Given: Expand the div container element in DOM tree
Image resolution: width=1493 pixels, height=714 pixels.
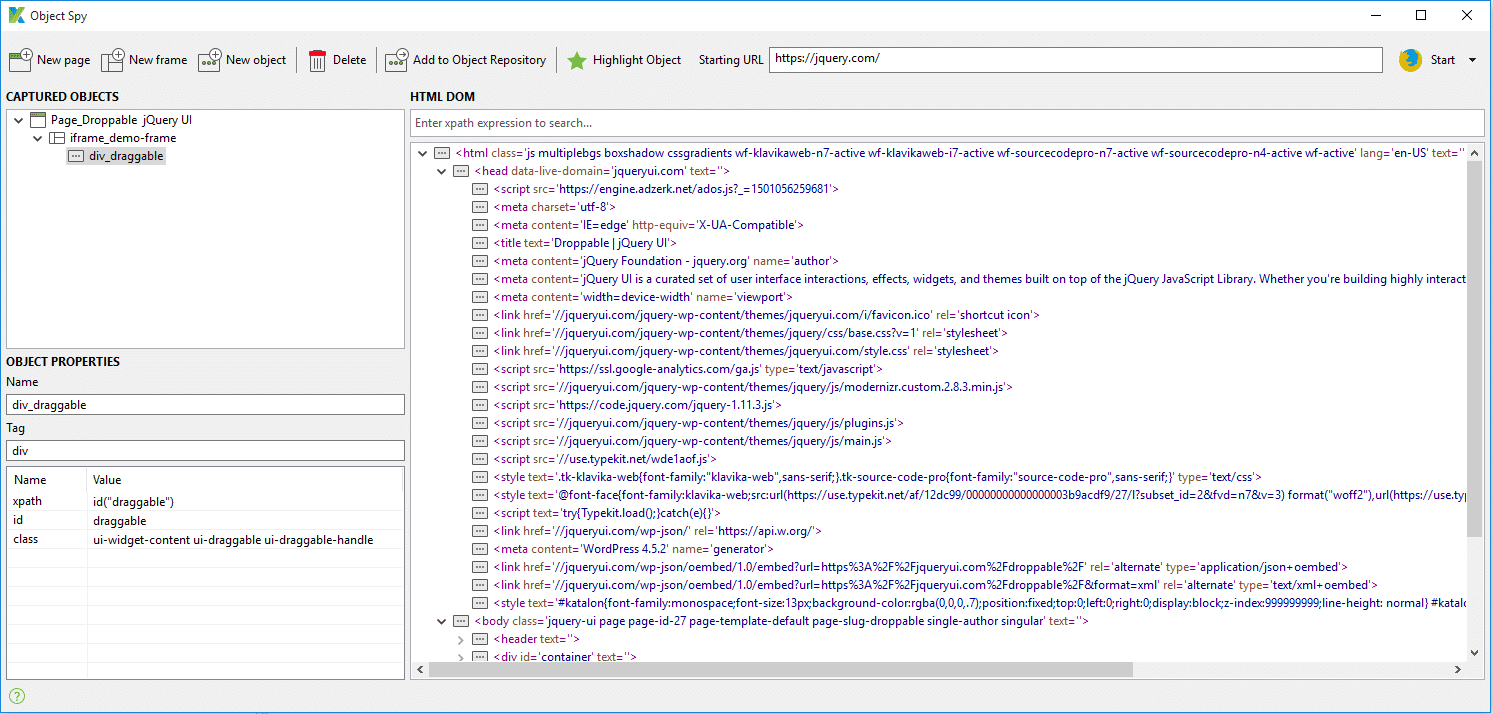Looking at the screenshot, I should pyautogui.click(x=461, y=657).
